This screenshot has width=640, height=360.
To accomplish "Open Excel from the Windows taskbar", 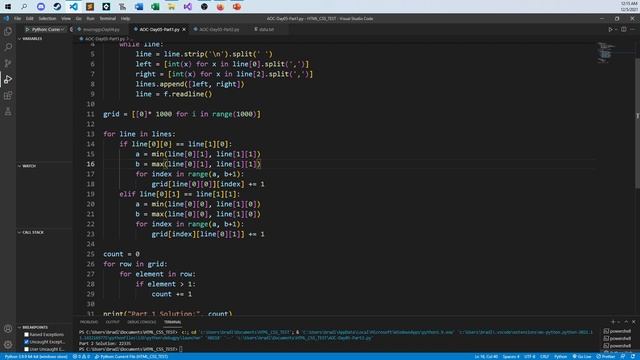I will coord(155,7).
